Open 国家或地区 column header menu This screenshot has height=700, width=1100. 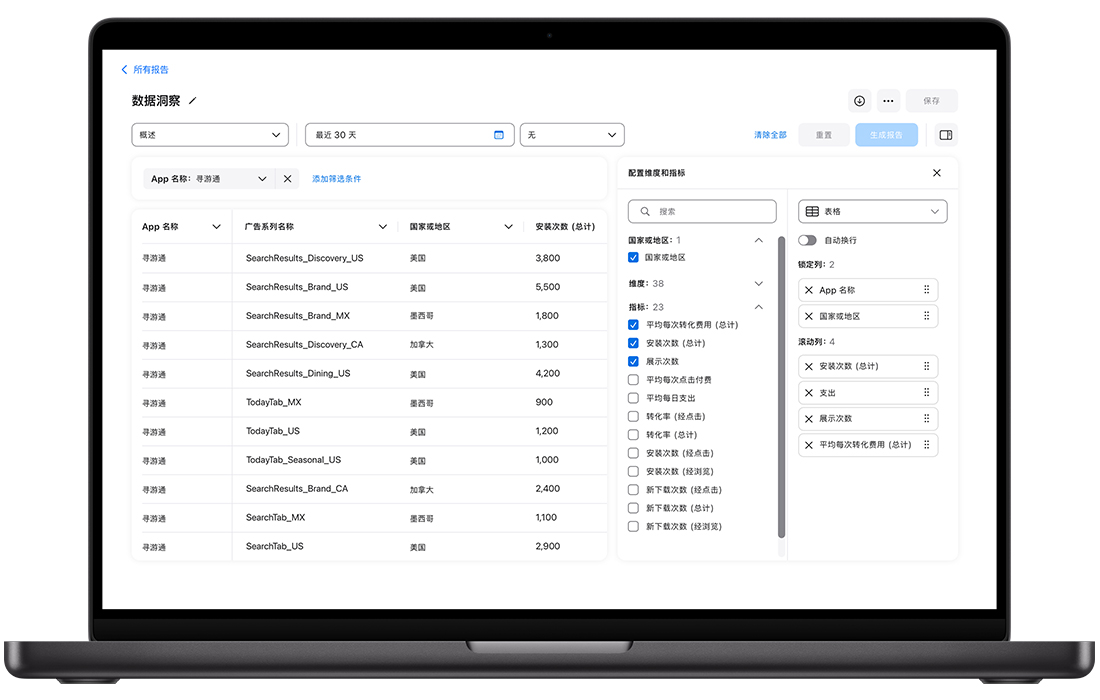pos(508,227)
